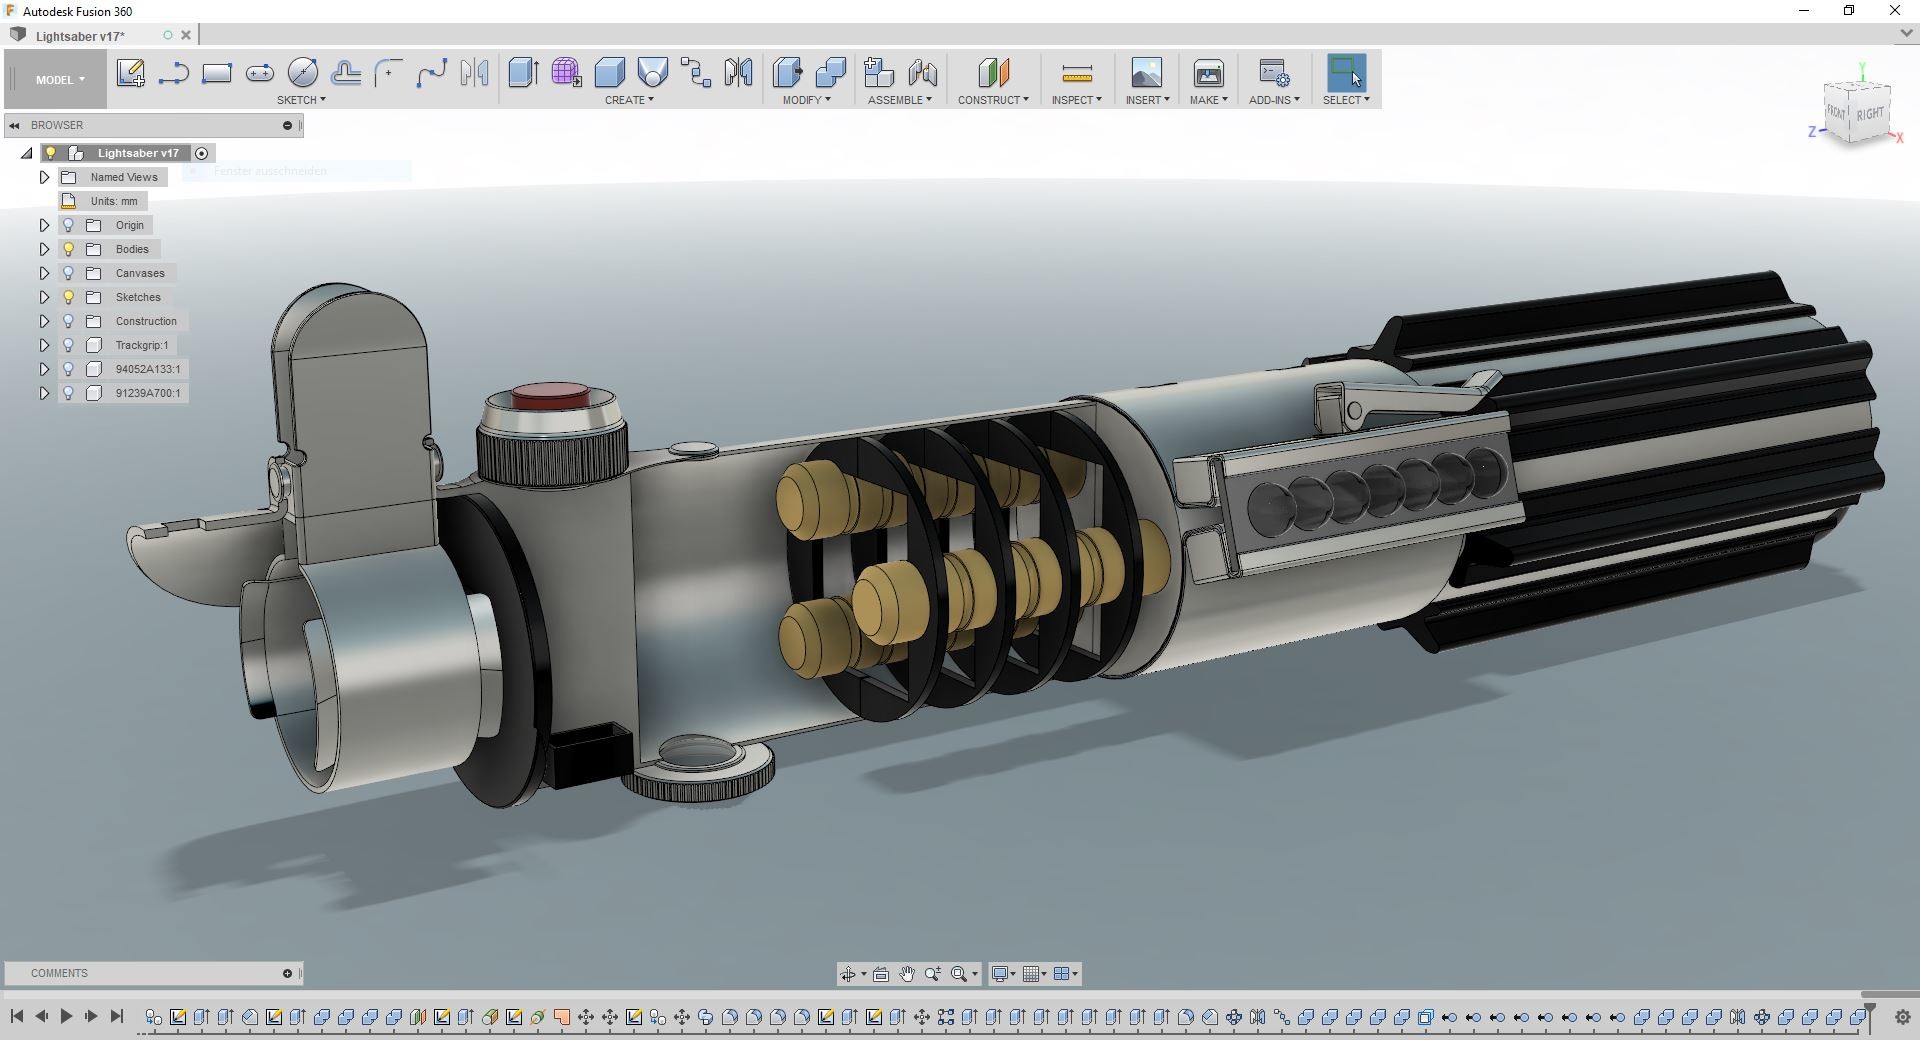Activate the Circle sketch tool
Viewport: 1920px width, 1040px height.
point(303,73)
